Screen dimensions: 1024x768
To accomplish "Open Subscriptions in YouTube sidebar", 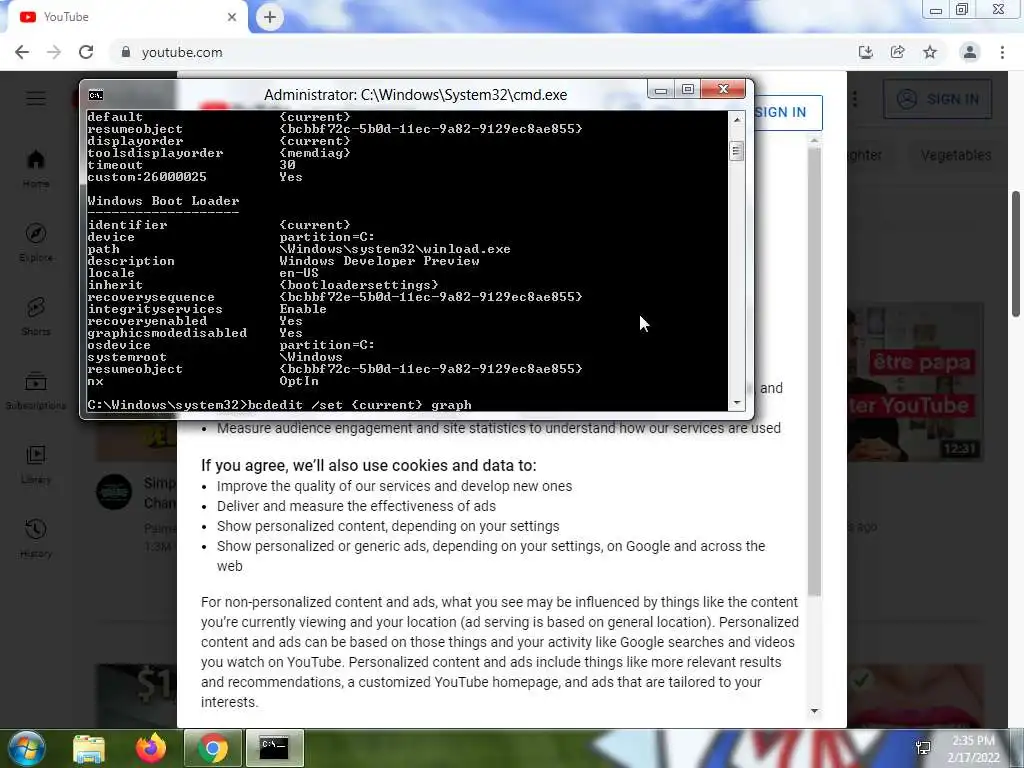I will (x=36, y=391).
